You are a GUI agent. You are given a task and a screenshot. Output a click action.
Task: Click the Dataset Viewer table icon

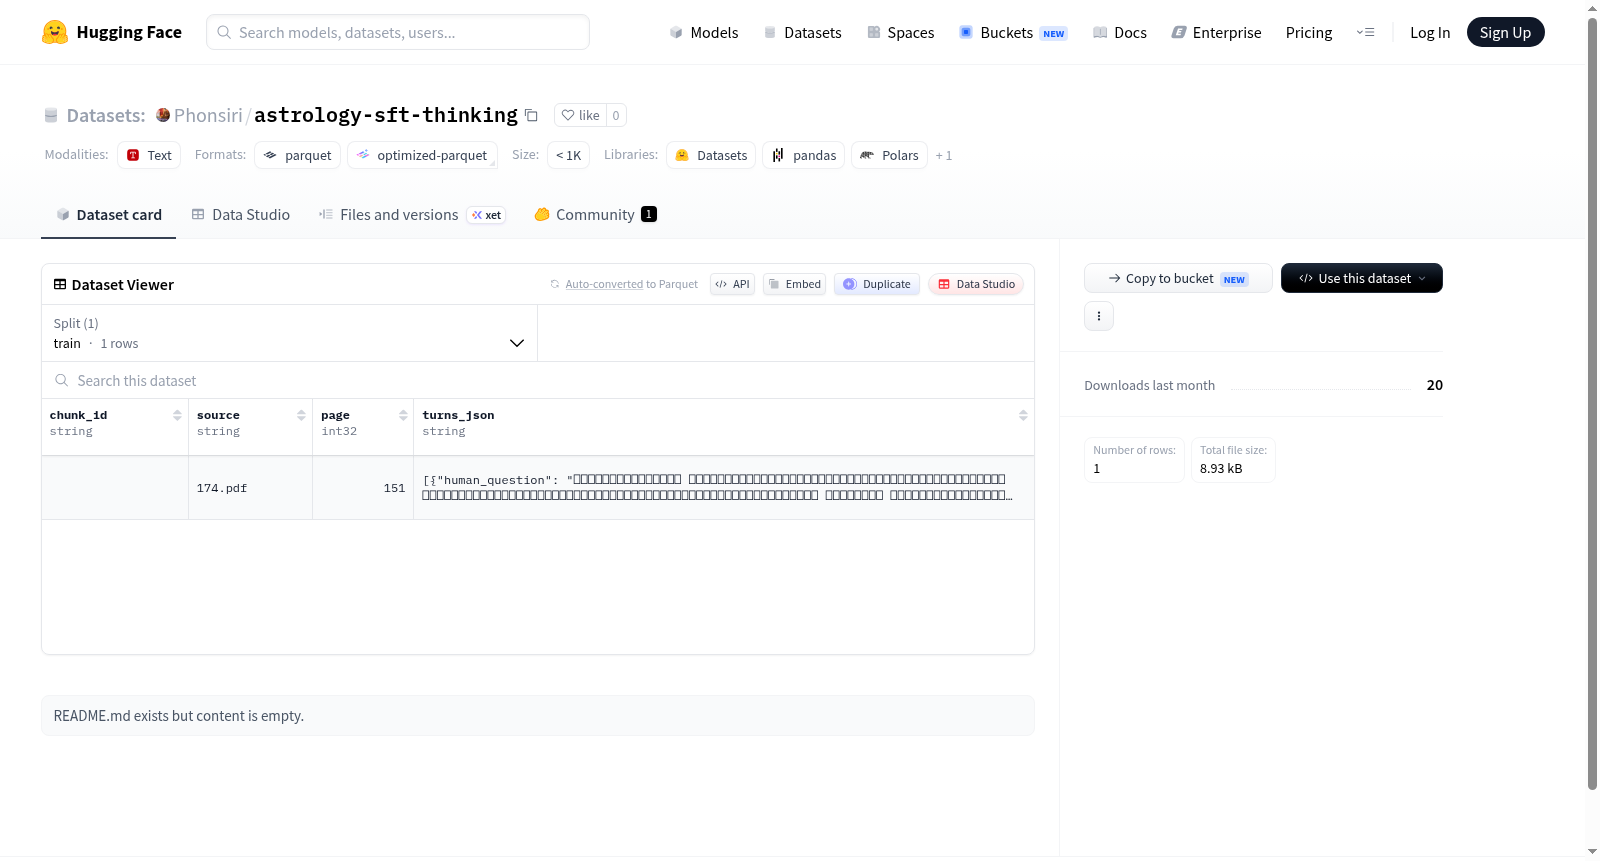[x=60, y=284]
